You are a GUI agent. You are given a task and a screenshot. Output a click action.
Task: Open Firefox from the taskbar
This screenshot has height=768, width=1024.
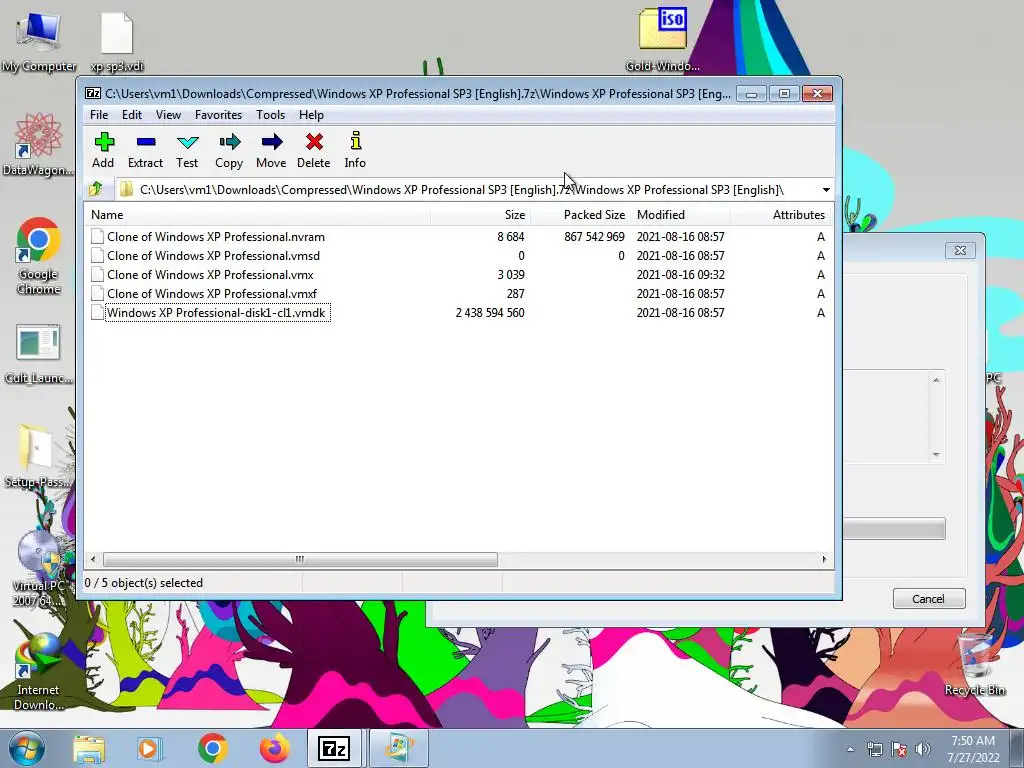click(x=274, y=748)
